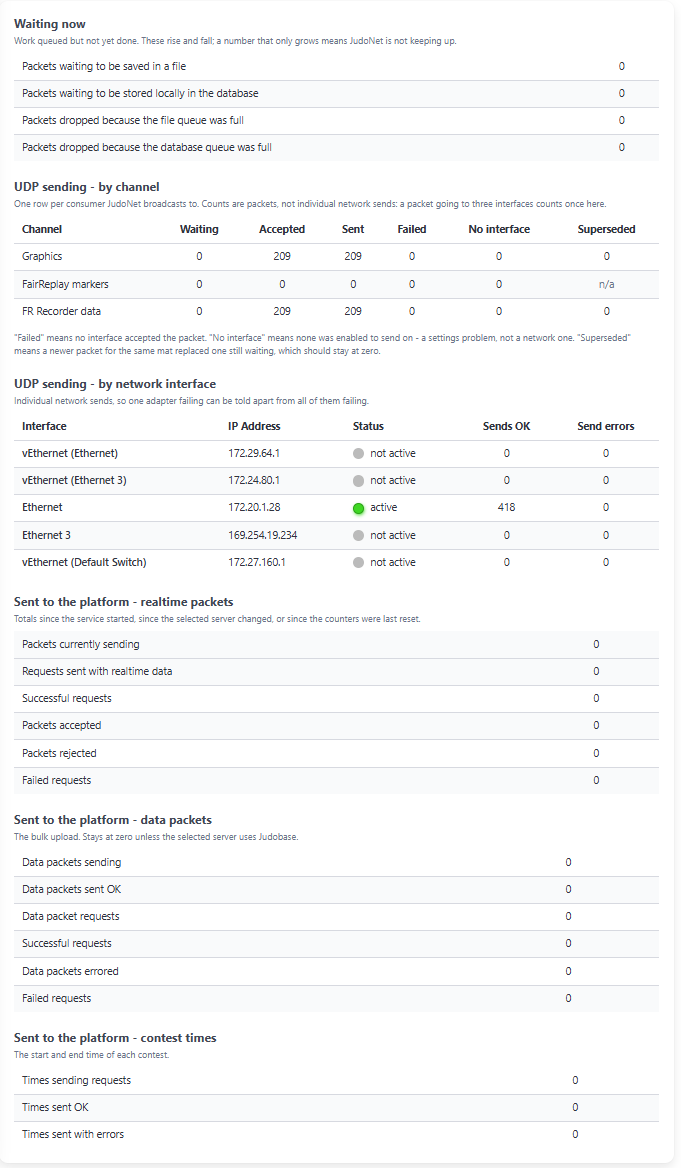The width and height of the screenshot is (681, 1168).
Task: Click the 'Sent to the platform - contest times' heading
Action: tap(115, 1038)
